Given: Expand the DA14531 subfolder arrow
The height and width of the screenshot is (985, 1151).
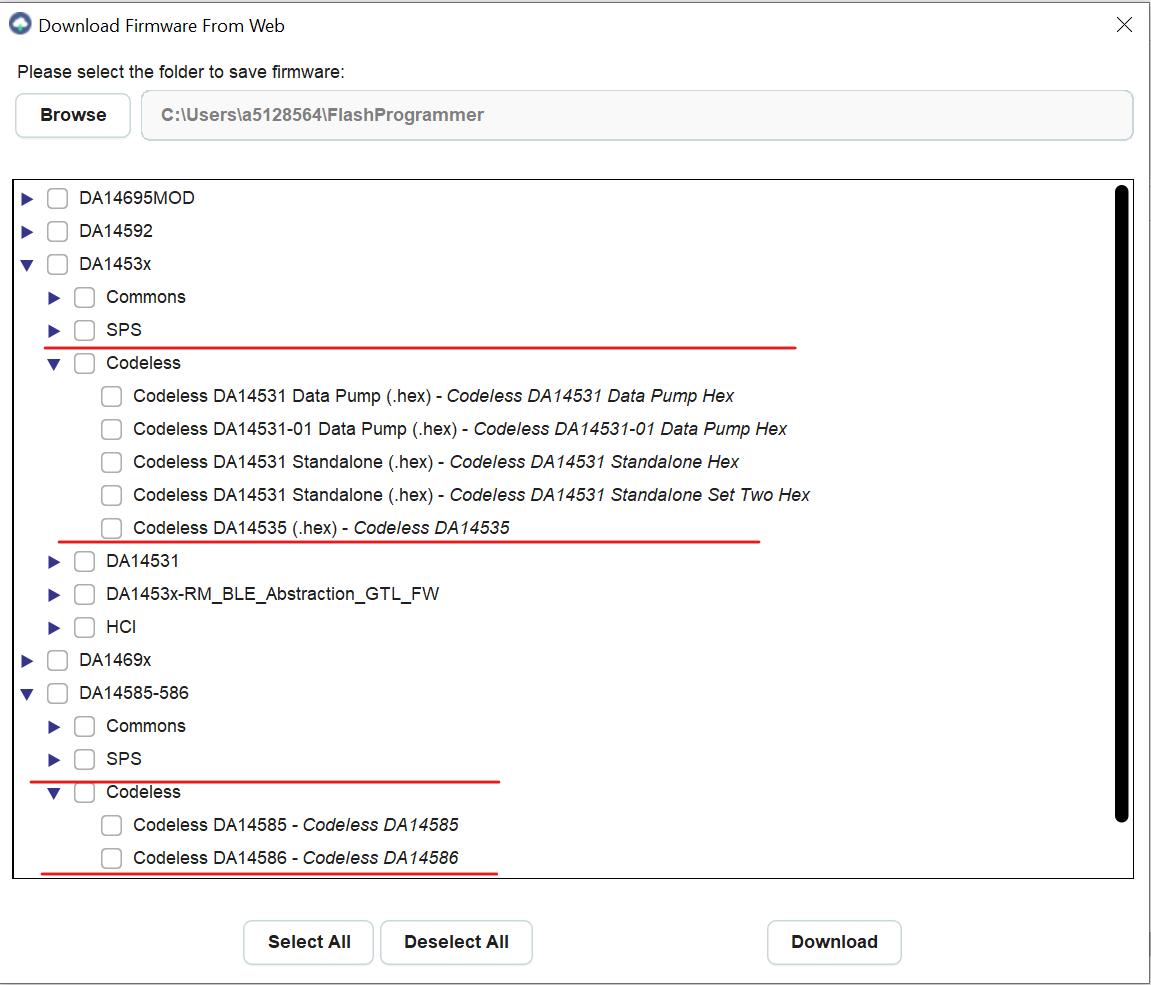Looking at the screenshot, I should [x=54, y=562].
